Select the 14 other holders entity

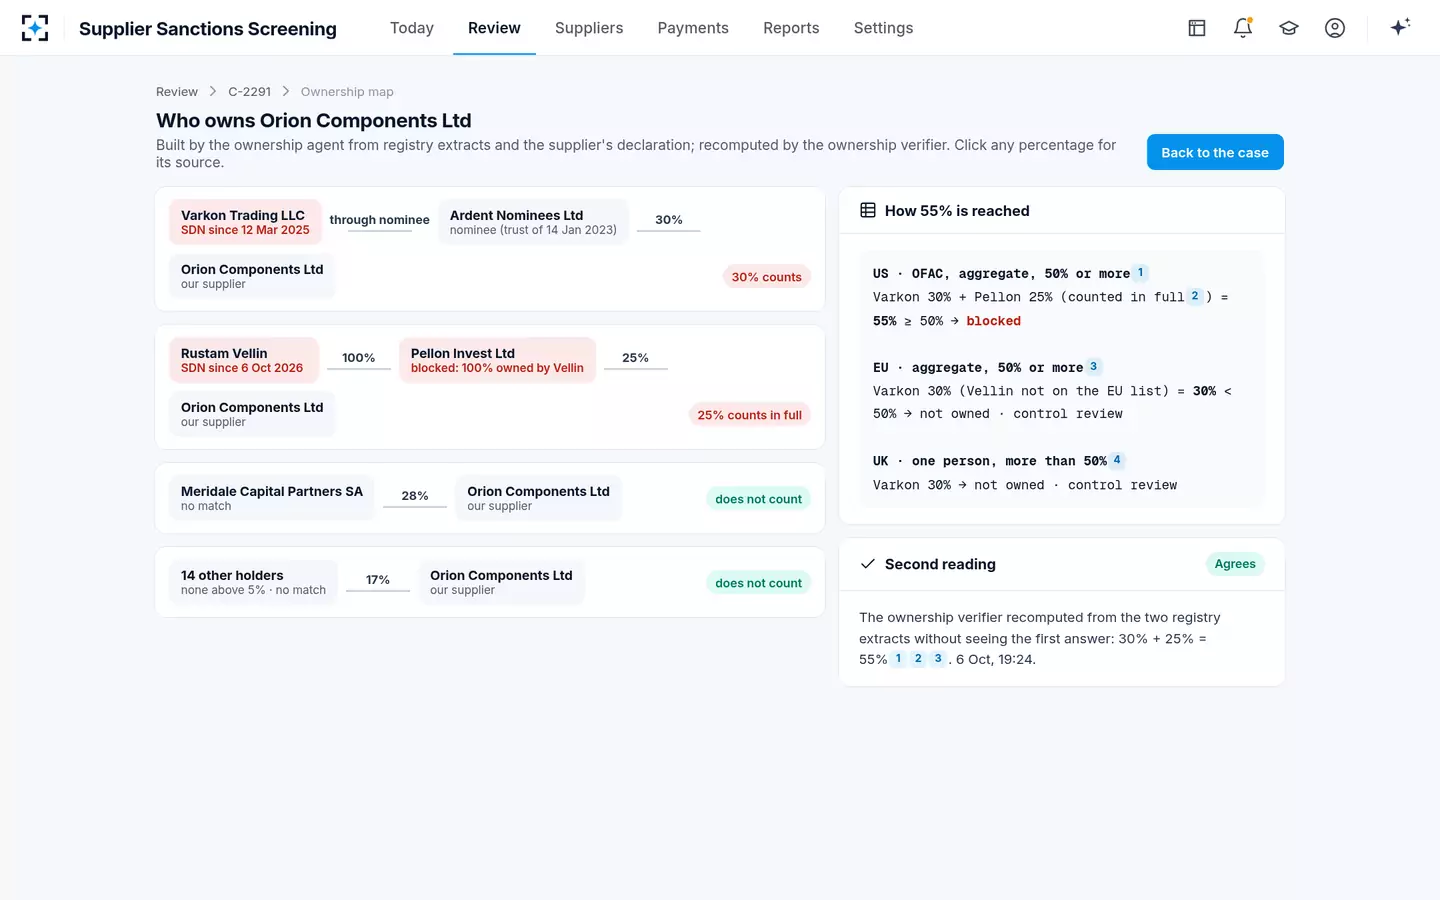tap(253, 582)
